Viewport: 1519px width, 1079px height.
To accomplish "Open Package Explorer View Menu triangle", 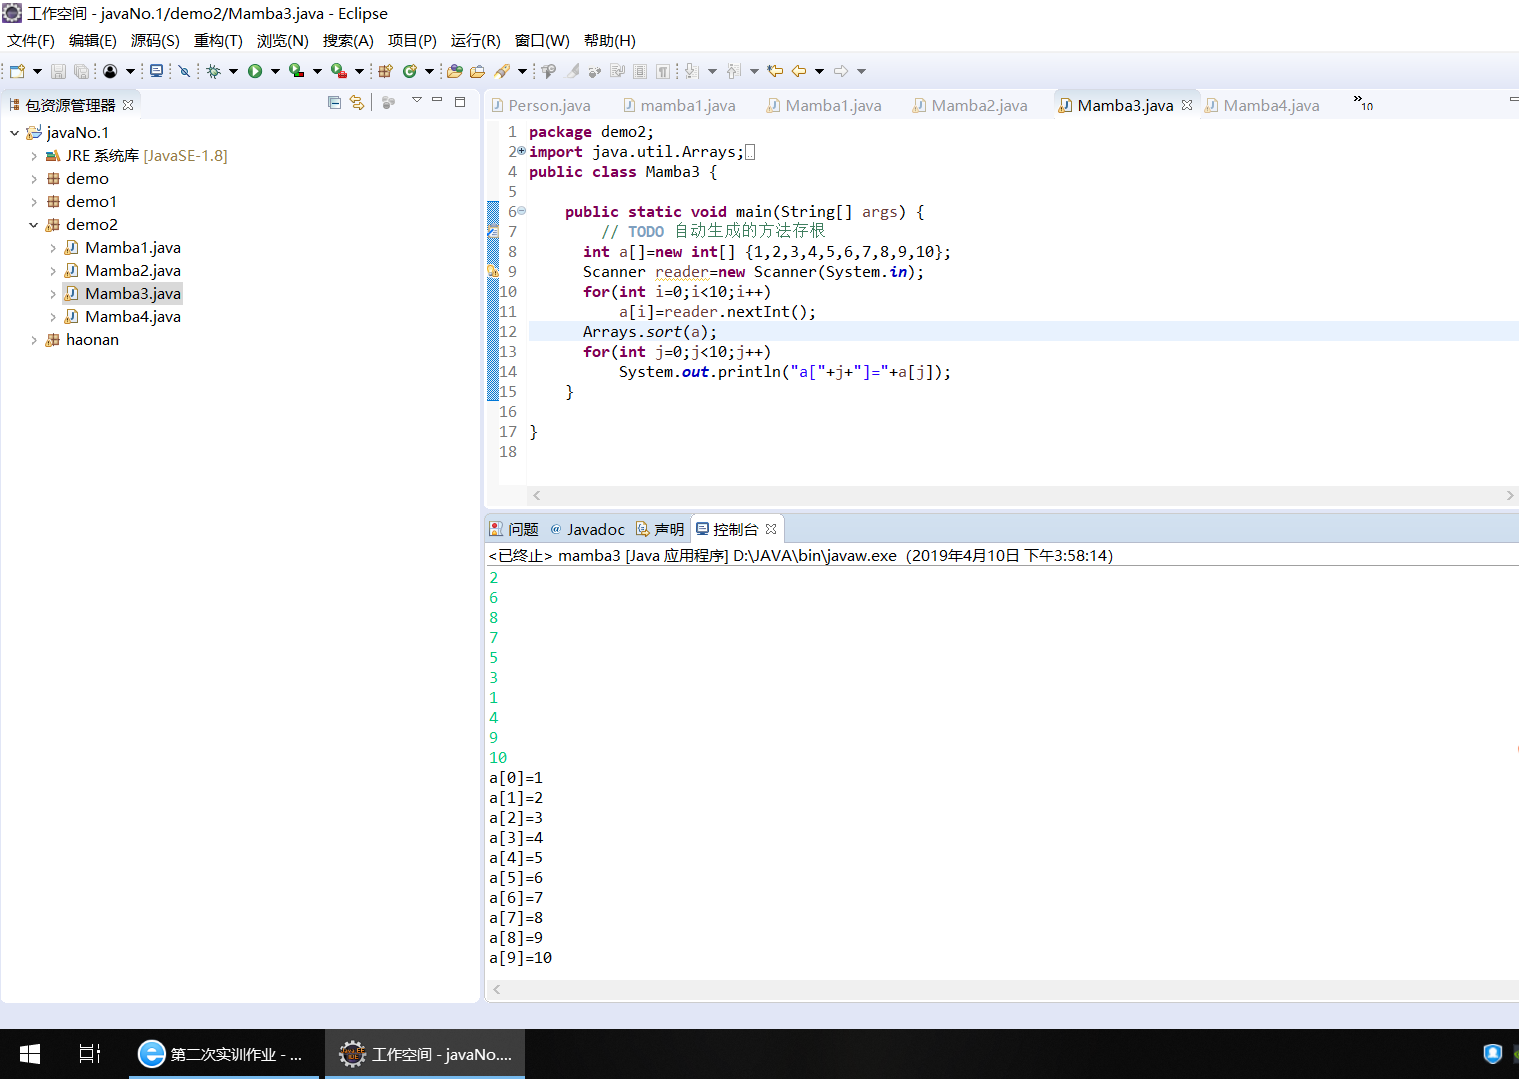I will click(x=417, y=100).
